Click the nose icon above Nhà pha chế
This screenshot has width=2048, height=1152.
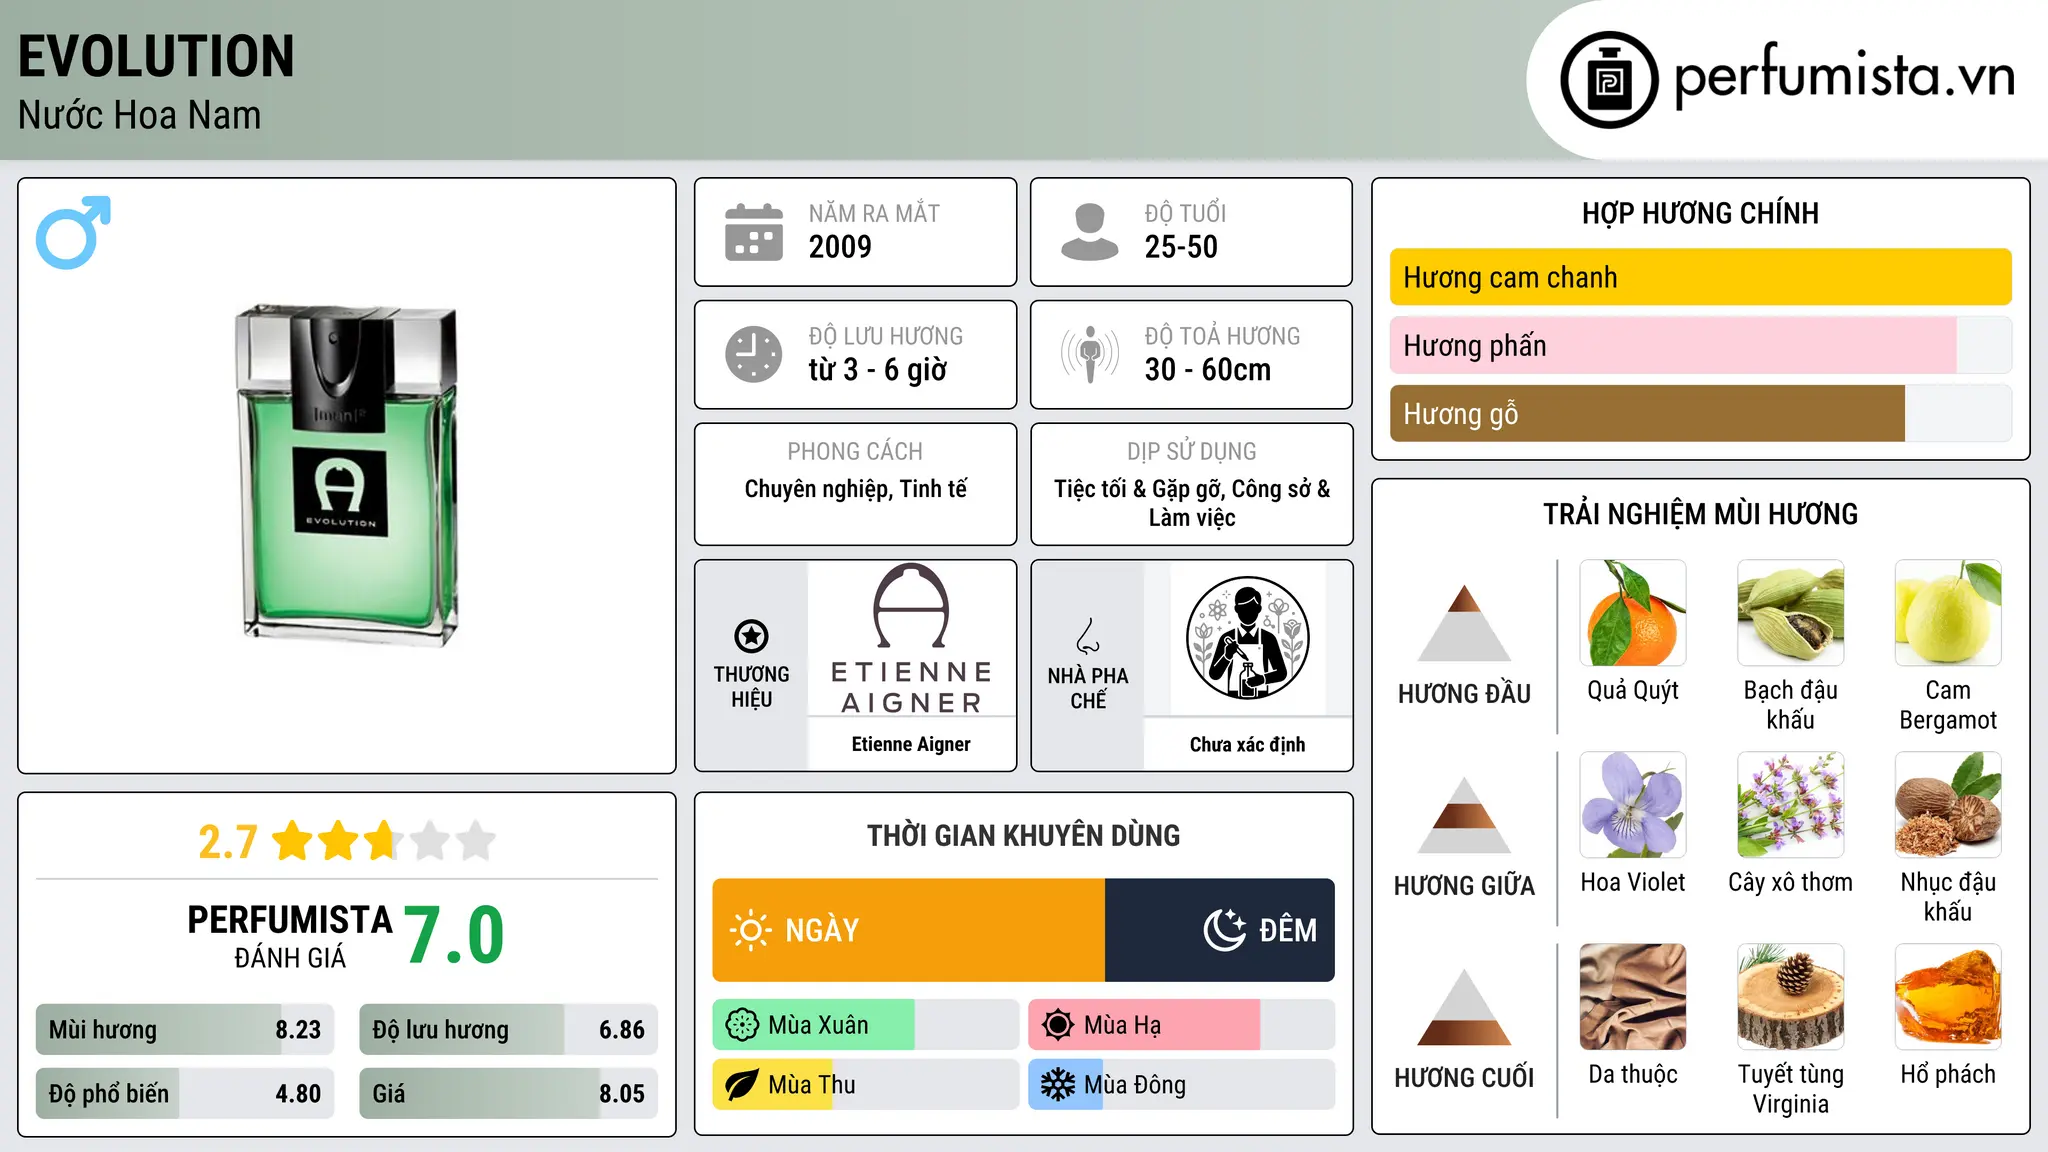click(x=1088, y=636)
